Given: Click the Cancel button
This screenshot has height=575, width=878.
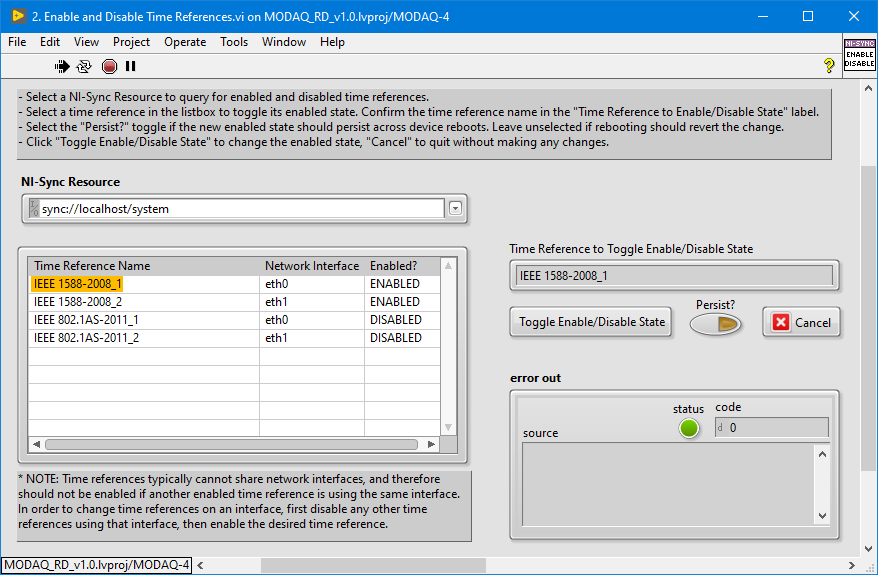Looking at the screenshot, I should (x=801, y=322).
